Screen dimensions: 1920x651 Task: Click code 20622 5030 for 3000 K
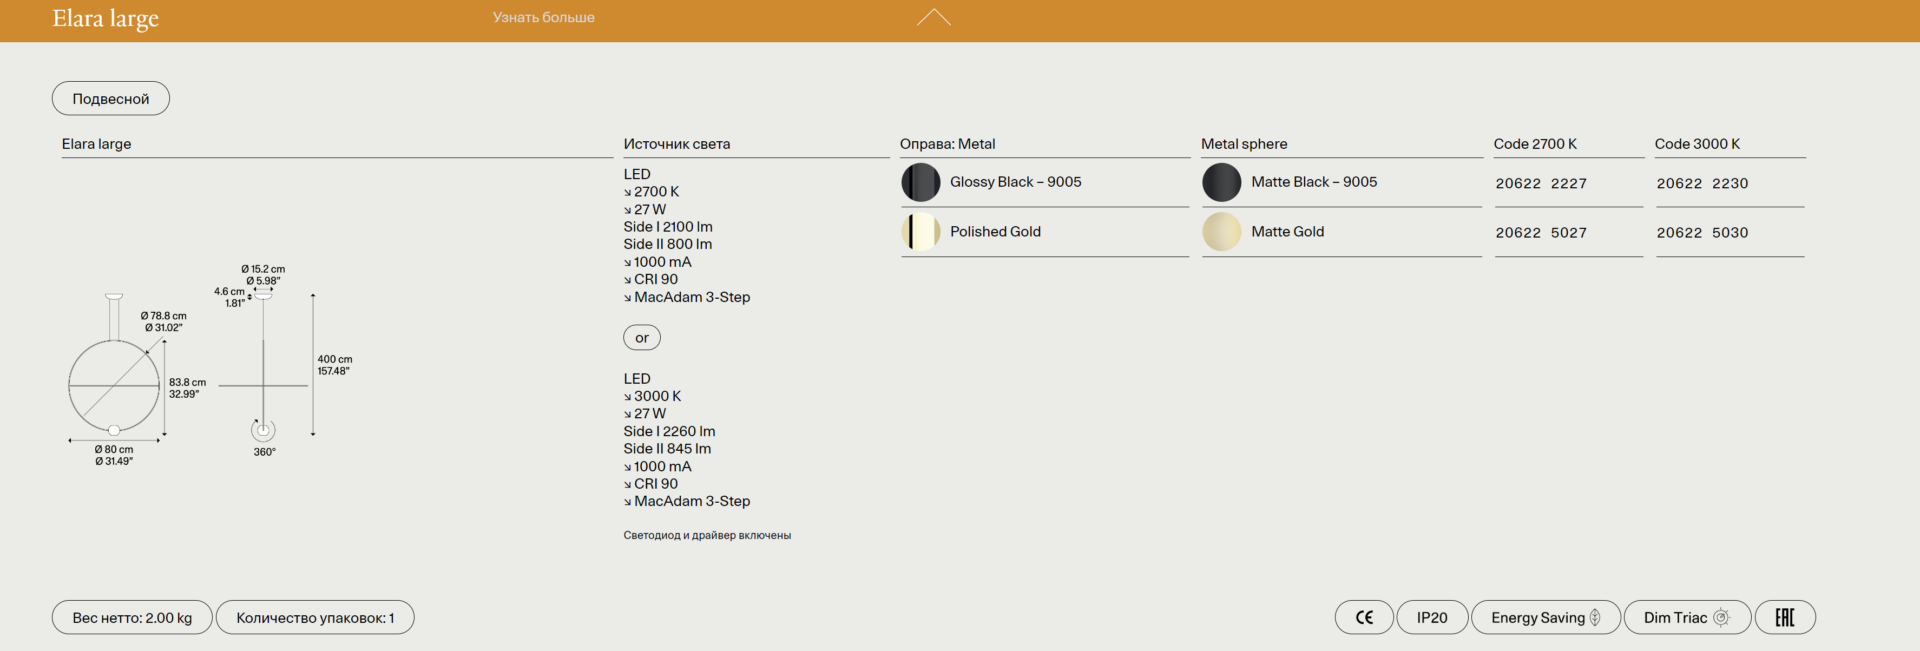click(1702, 233)
